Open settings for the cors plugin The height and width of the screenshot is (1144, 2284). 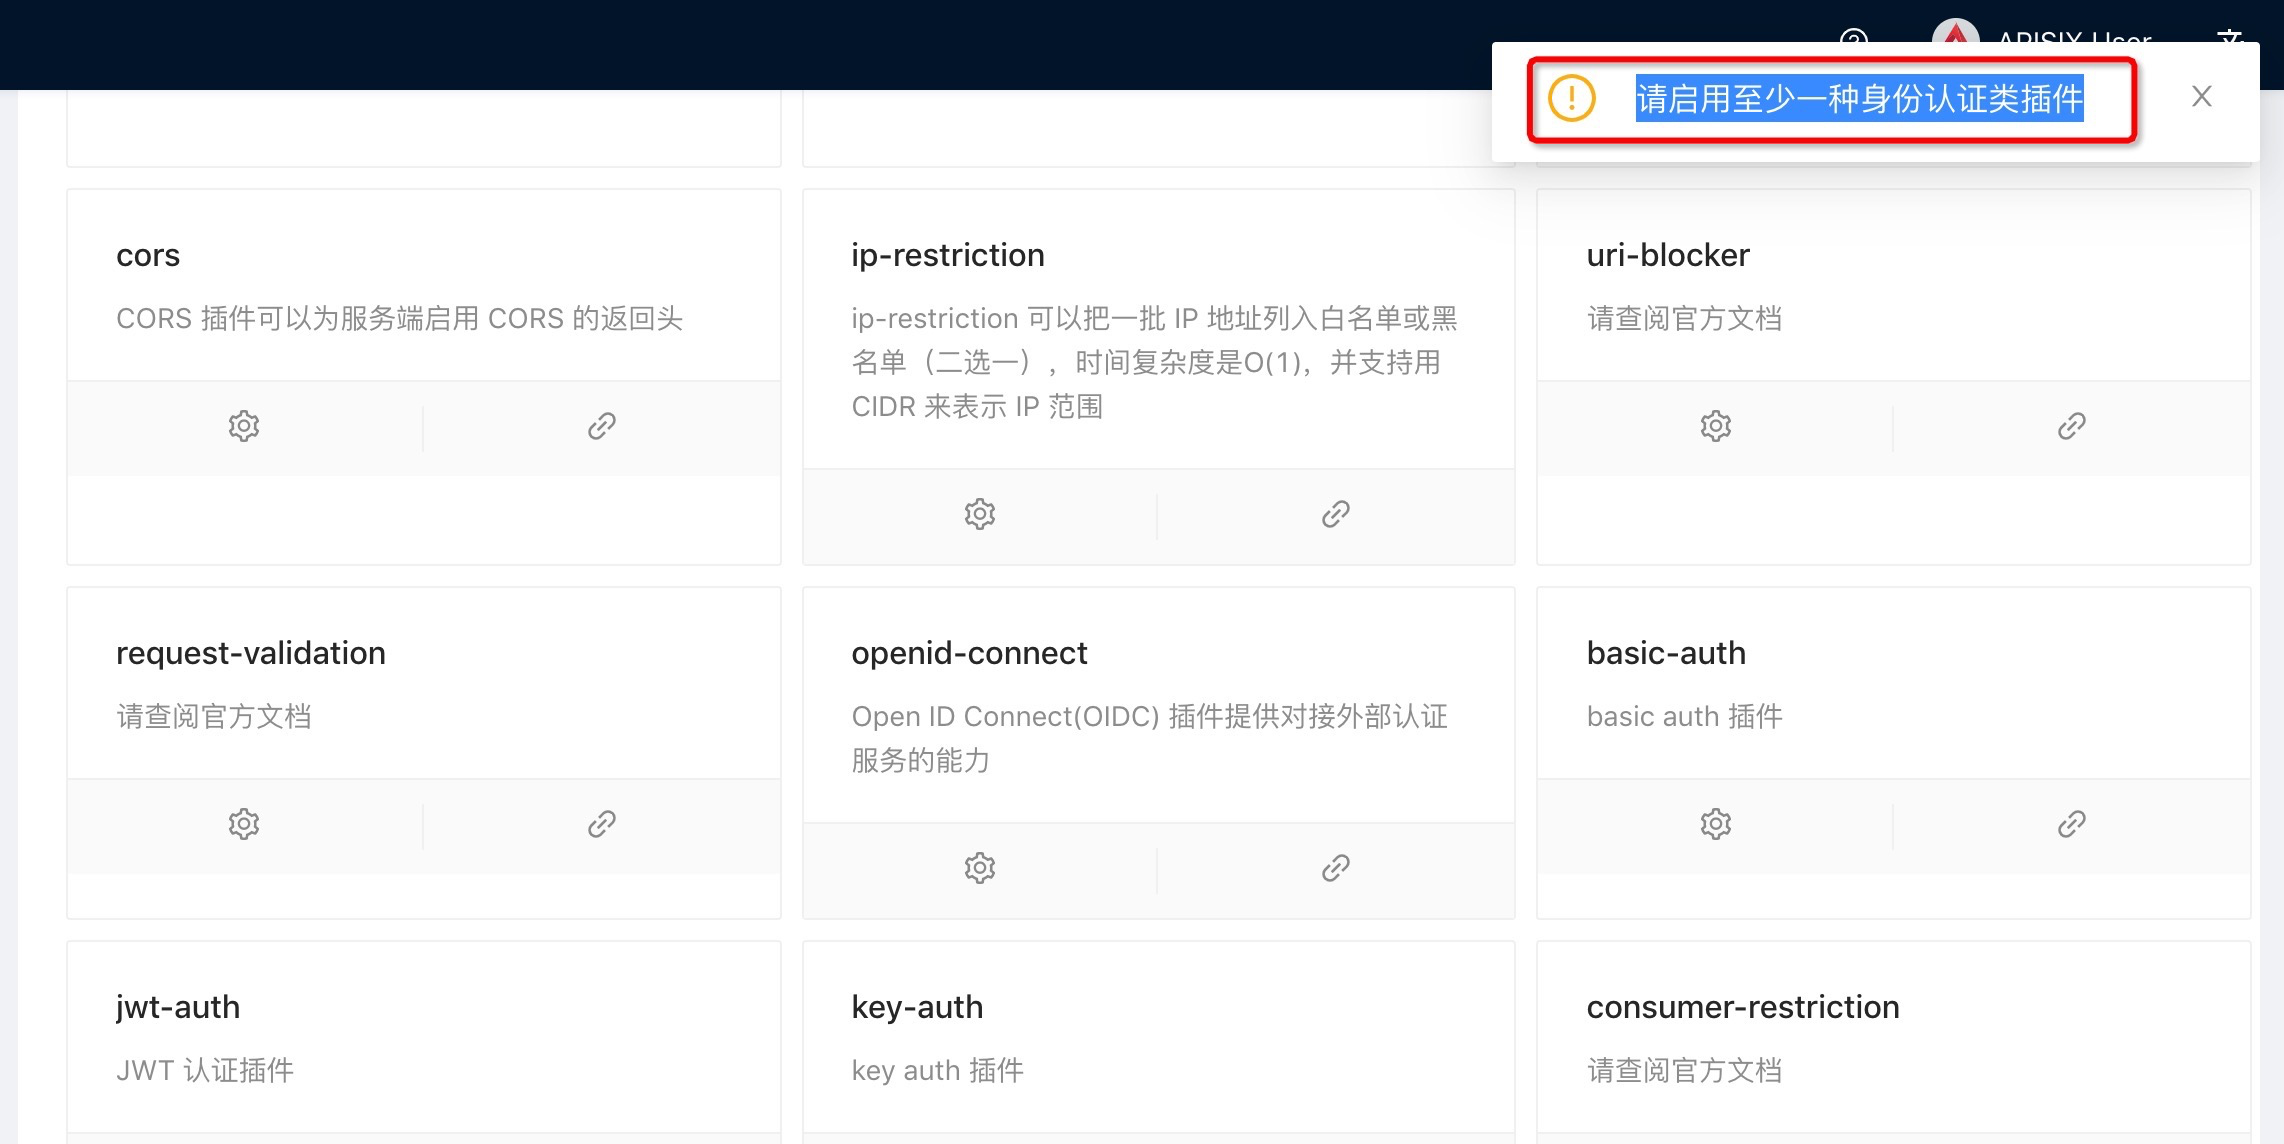pos(243,426)
